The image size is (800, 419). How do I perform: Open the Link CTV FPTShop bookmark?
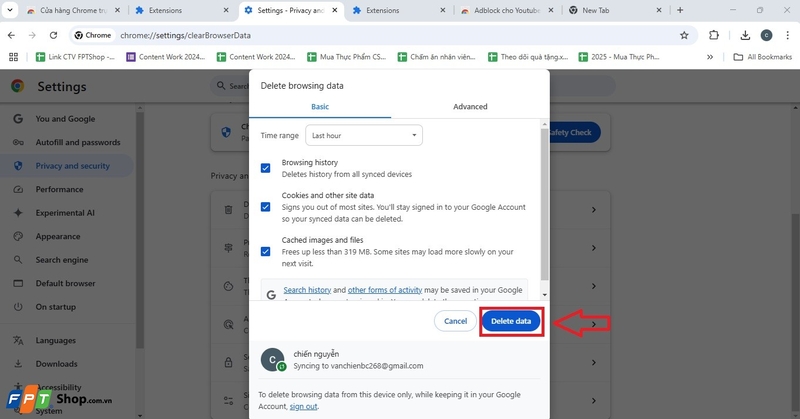tap(76, 57)
